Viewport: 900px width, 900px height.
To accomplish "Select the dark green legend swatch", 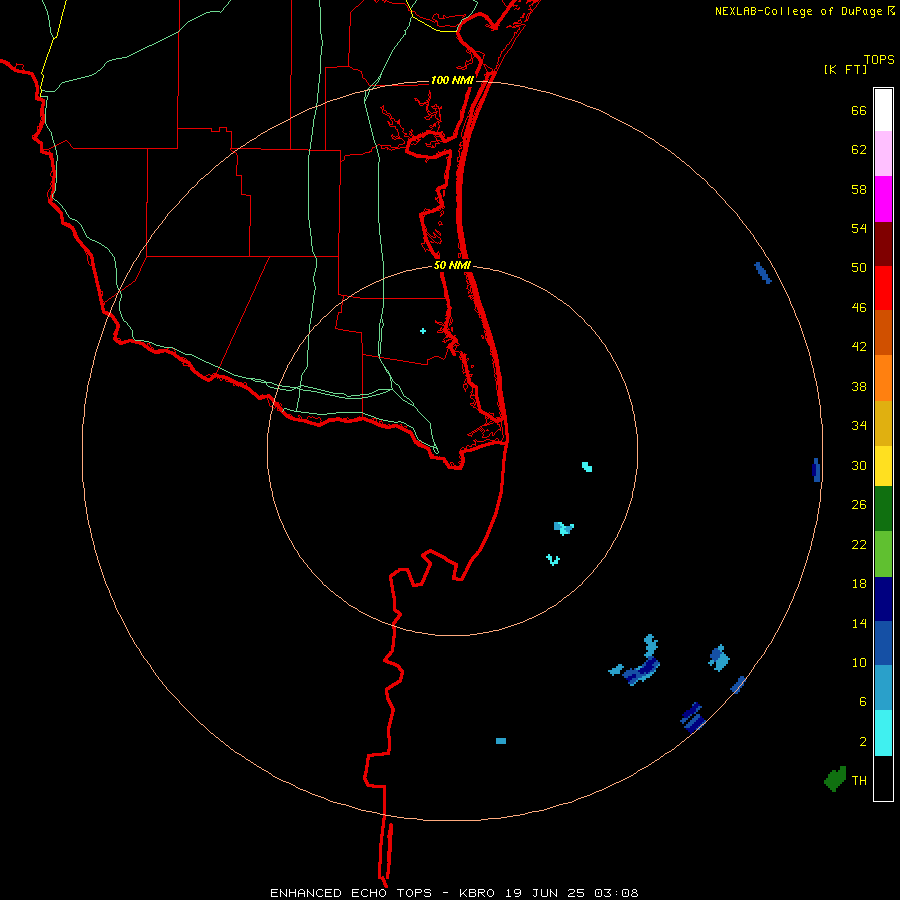I will (x=883, y=509).
